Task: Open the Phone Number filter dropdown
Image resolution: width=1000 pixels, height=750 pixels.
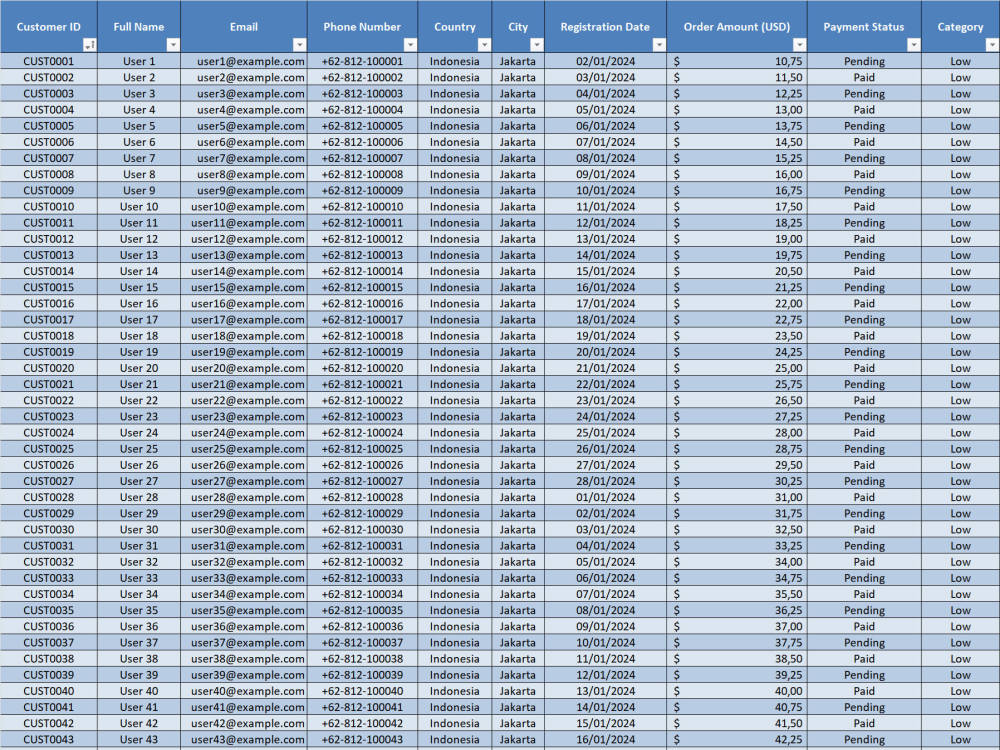Action: [410, 45]
